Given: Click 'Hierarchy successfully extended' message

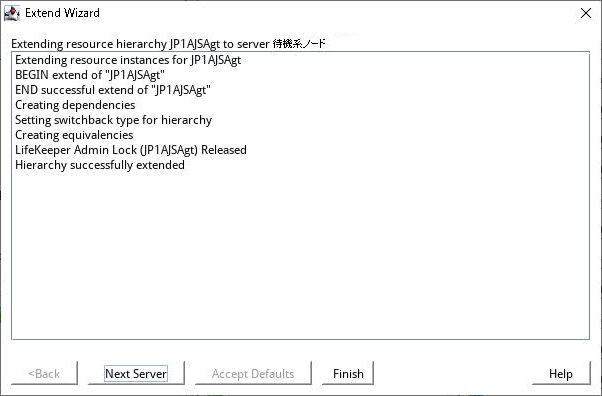Looking at the screenshot, I should pyautogui.click(x=100, y=165).
